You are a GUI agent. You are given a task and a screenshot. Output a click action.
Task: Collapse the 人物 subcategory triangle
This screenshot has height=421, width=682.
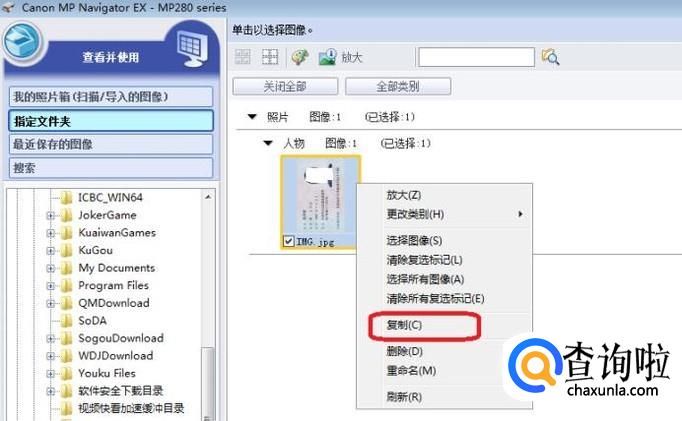coord(268,143)
